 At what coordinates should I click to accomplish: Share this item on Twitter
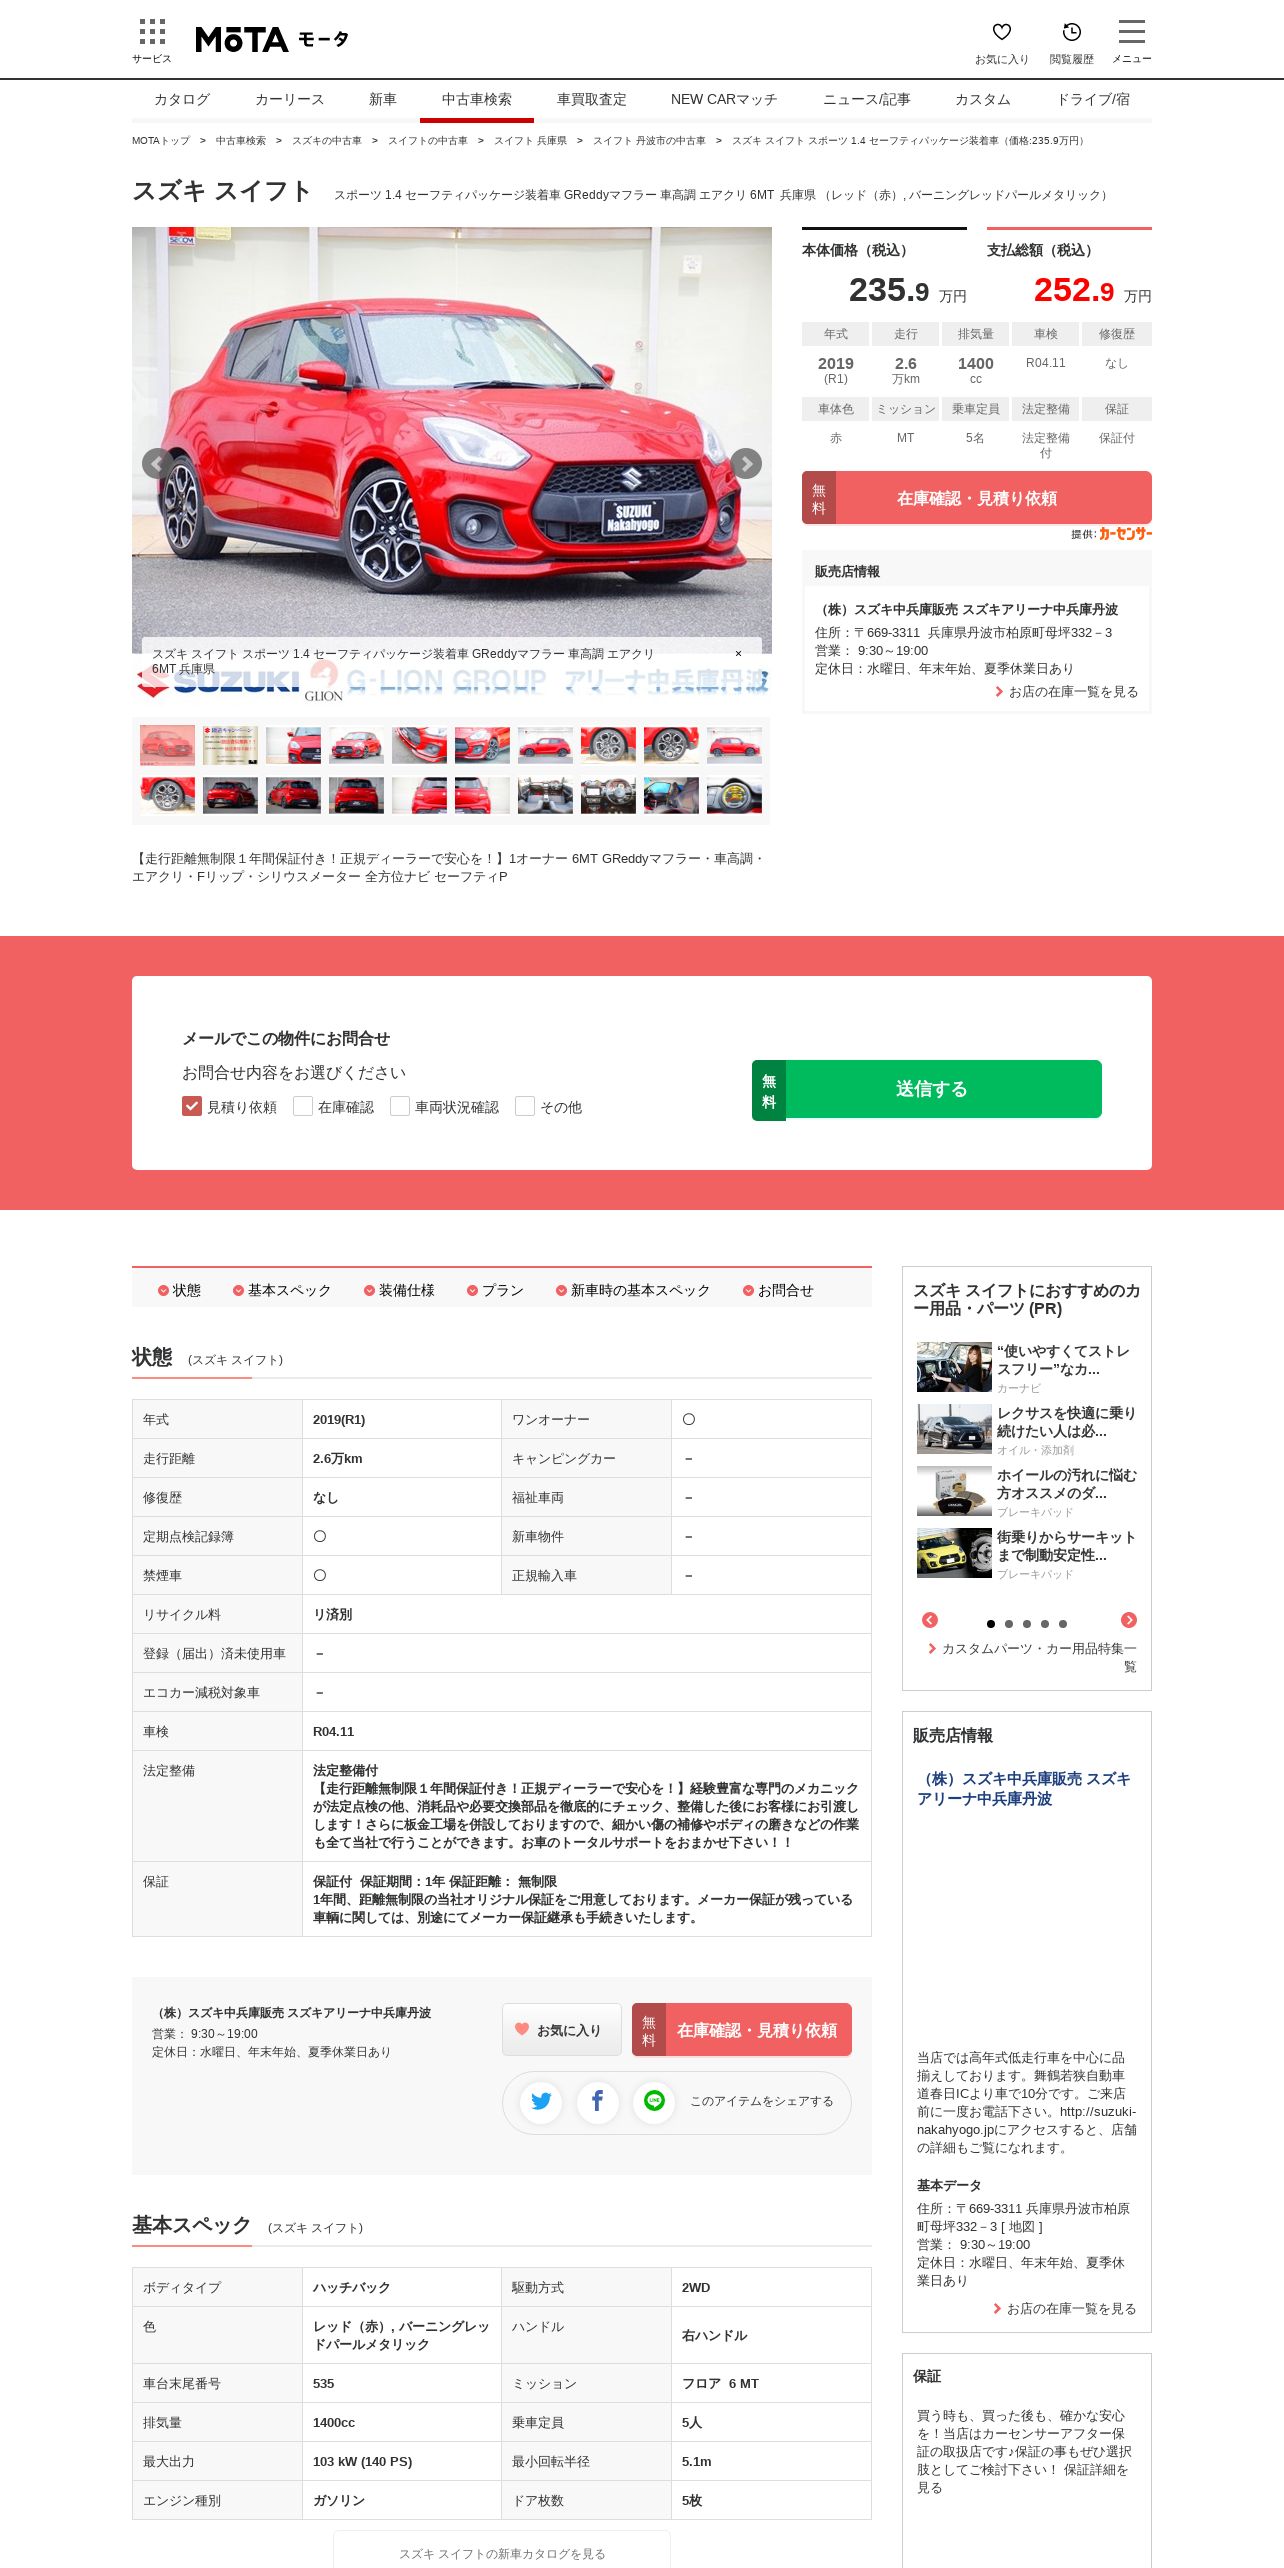coord(541,2101)
